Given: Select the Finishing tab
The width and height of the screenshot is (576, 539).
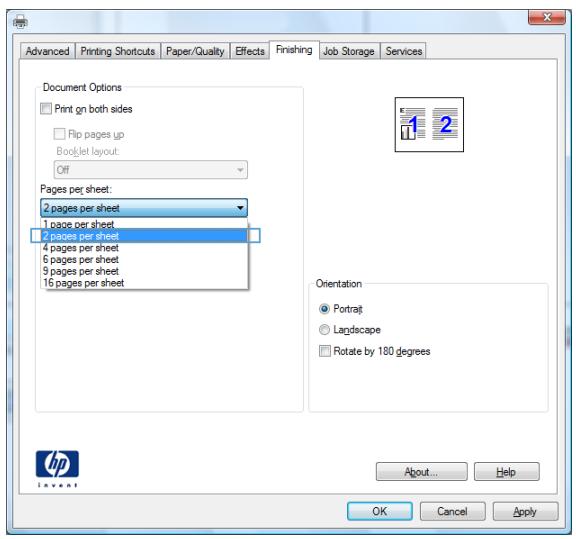Looking at the screenshot, I should [294, 50].
